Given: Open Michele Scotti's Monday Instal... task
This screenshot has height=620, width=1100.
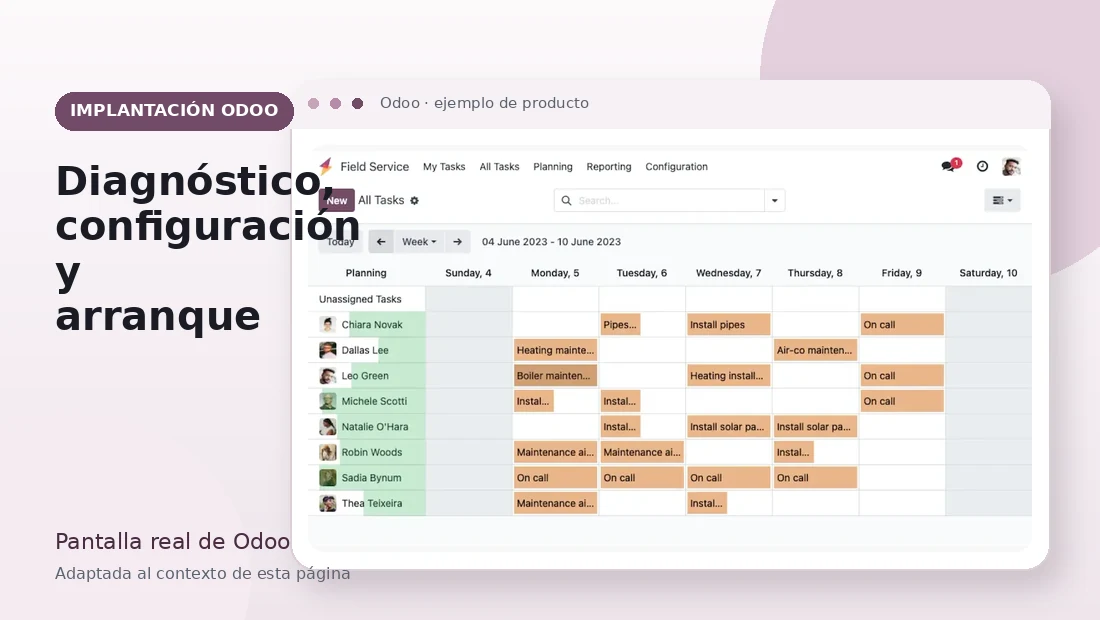Looking at the screenshot, I should click(534, 401).
